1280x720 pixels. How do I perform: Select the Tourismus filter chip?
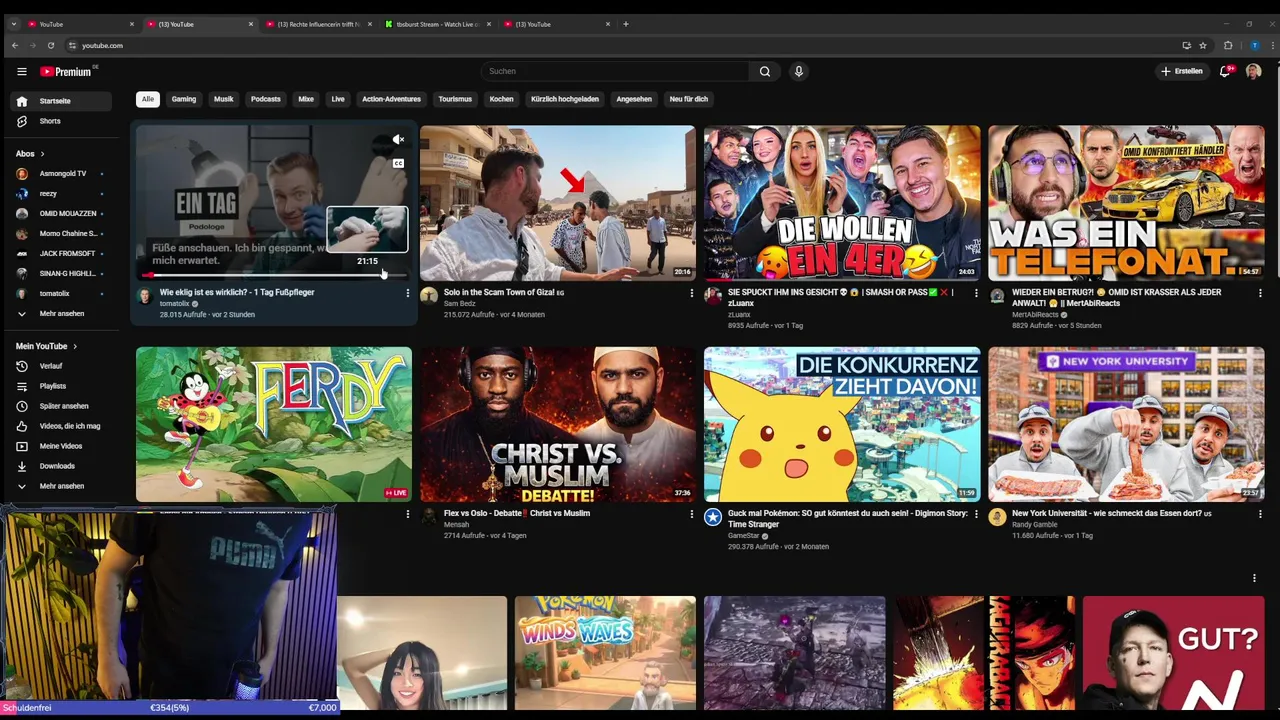point(455,99)
